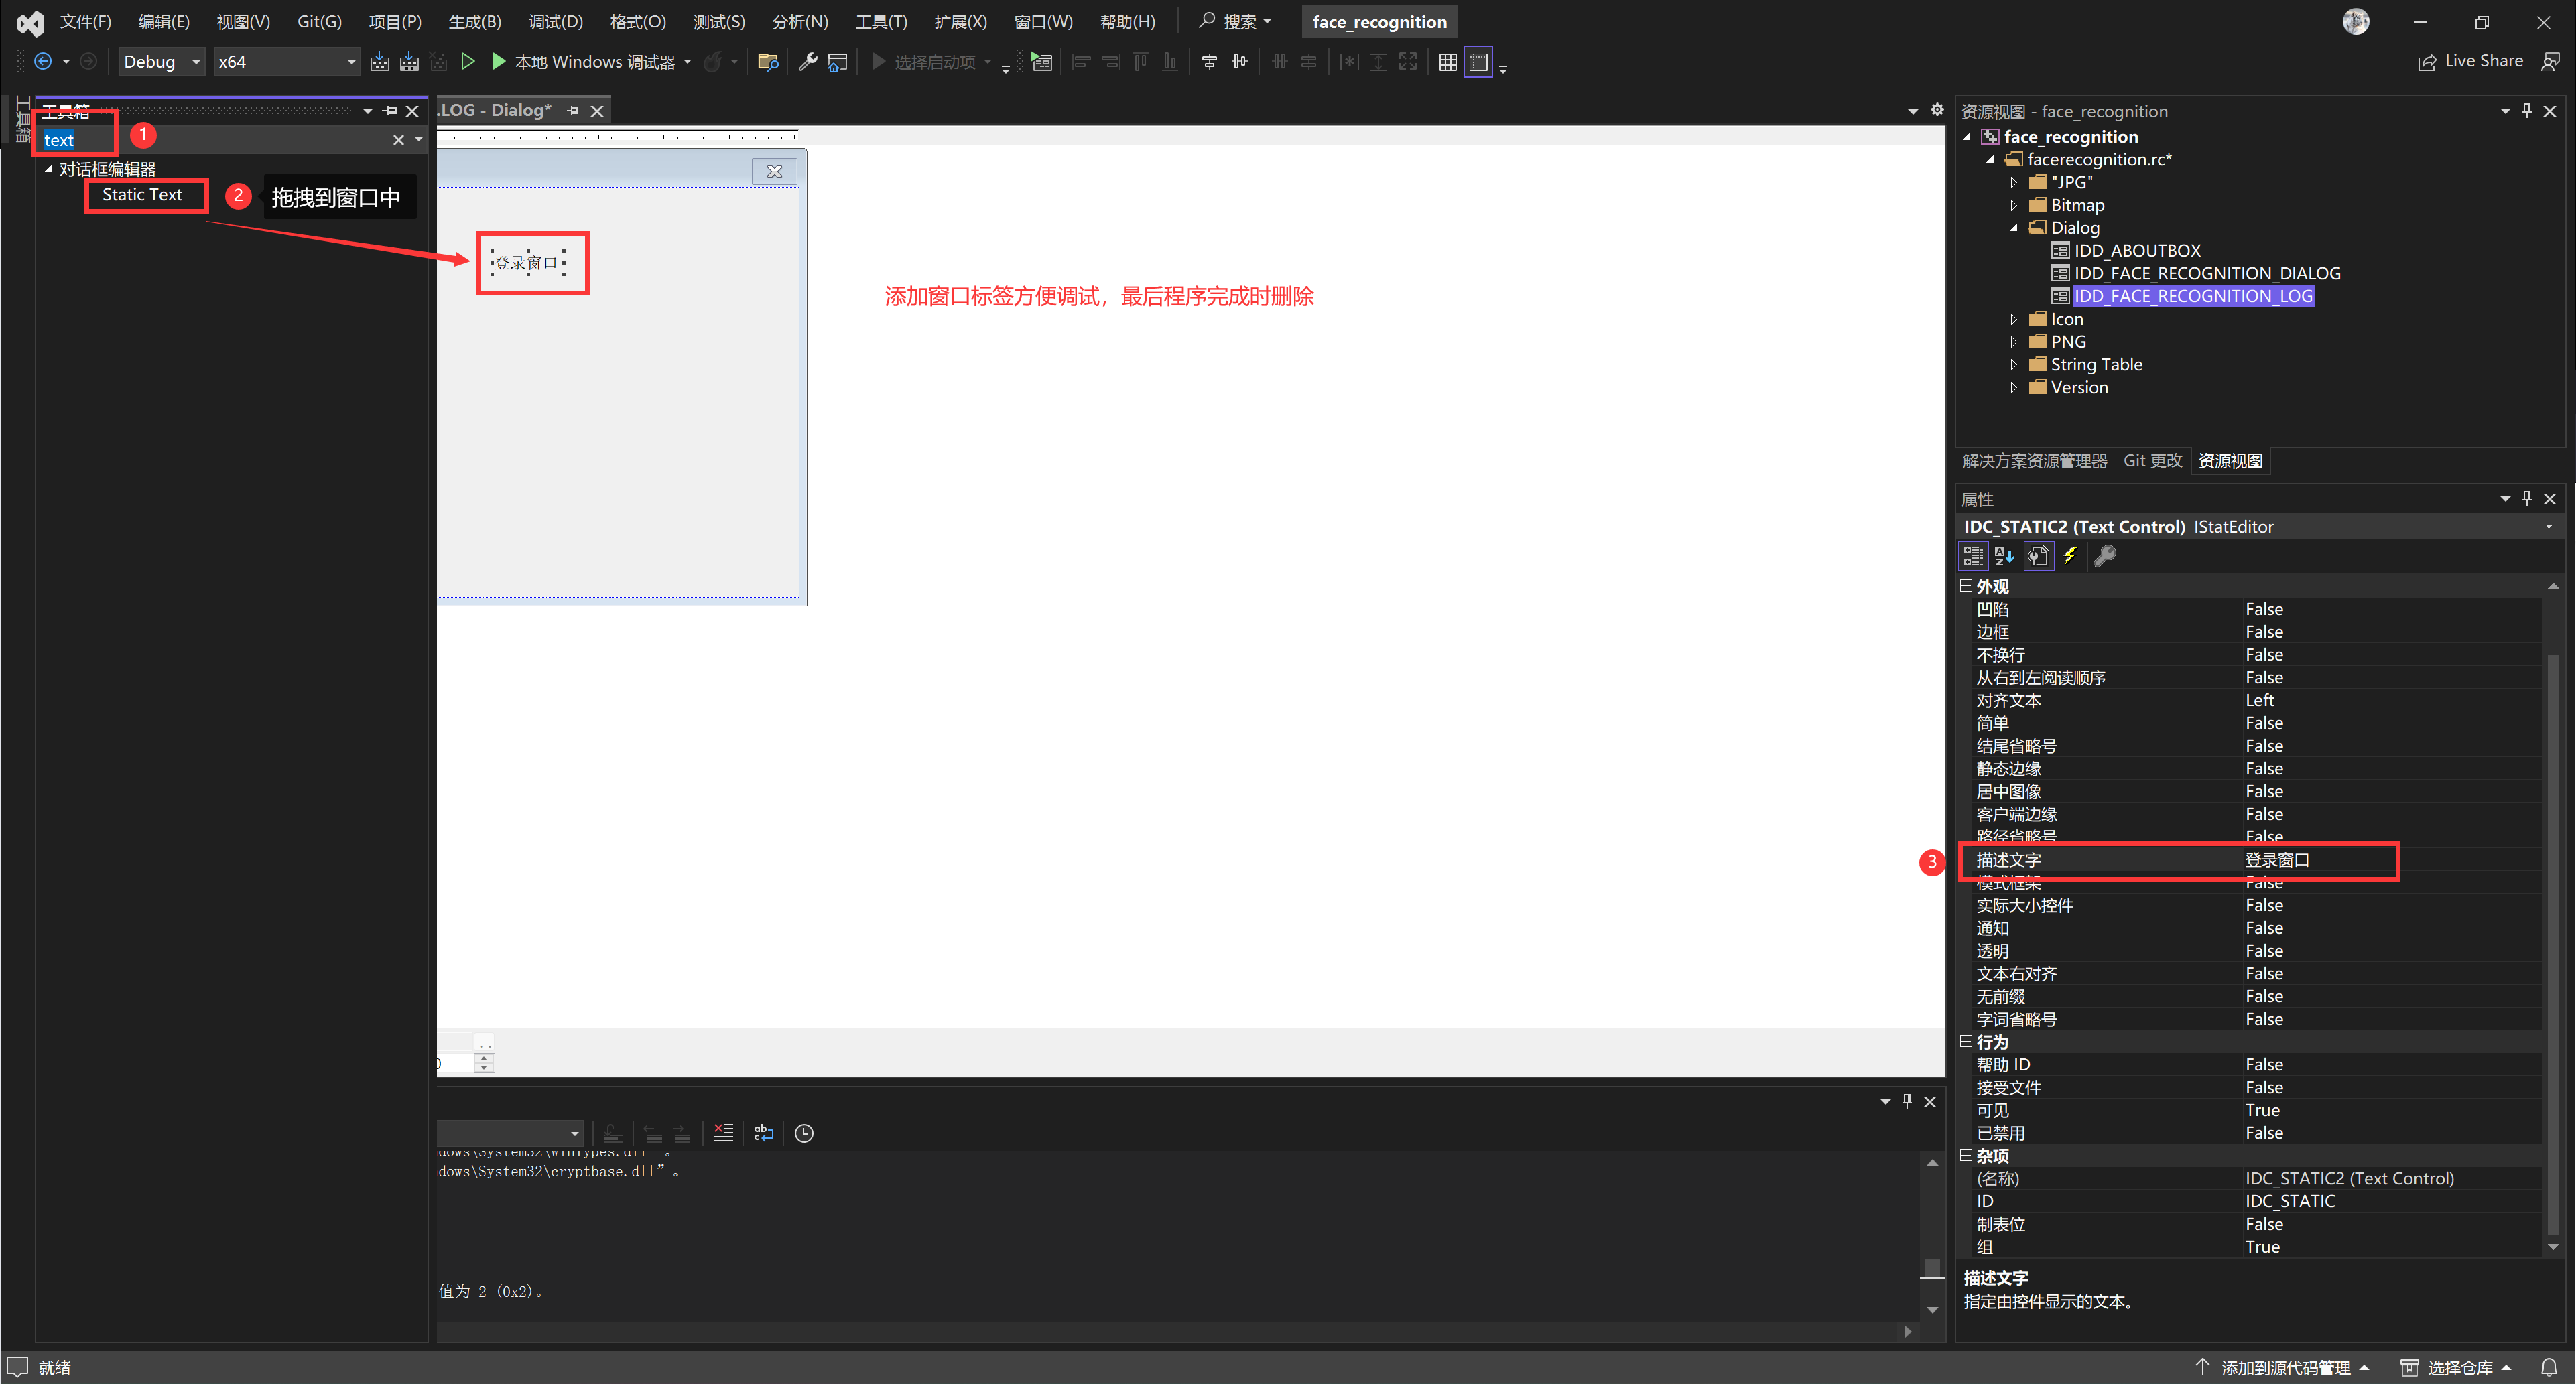The height and width of the screenshot is (1384, 2576).
Task: Show control events lightning icon
Action: point(2070,556)
